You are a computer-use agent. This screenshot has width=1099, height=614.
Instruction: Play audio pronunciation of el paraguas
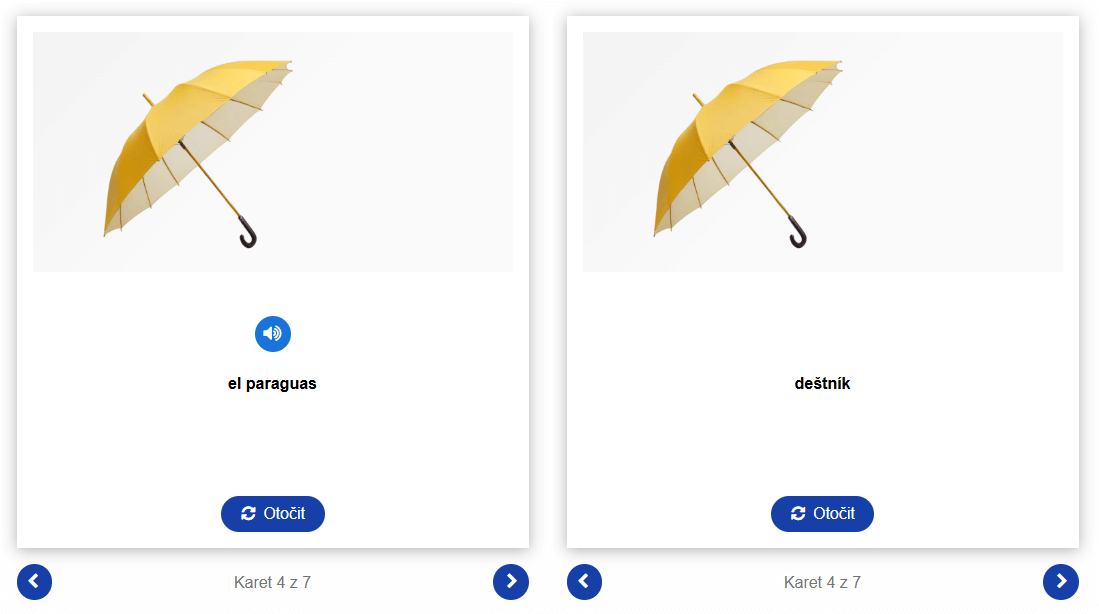point(273,334)
